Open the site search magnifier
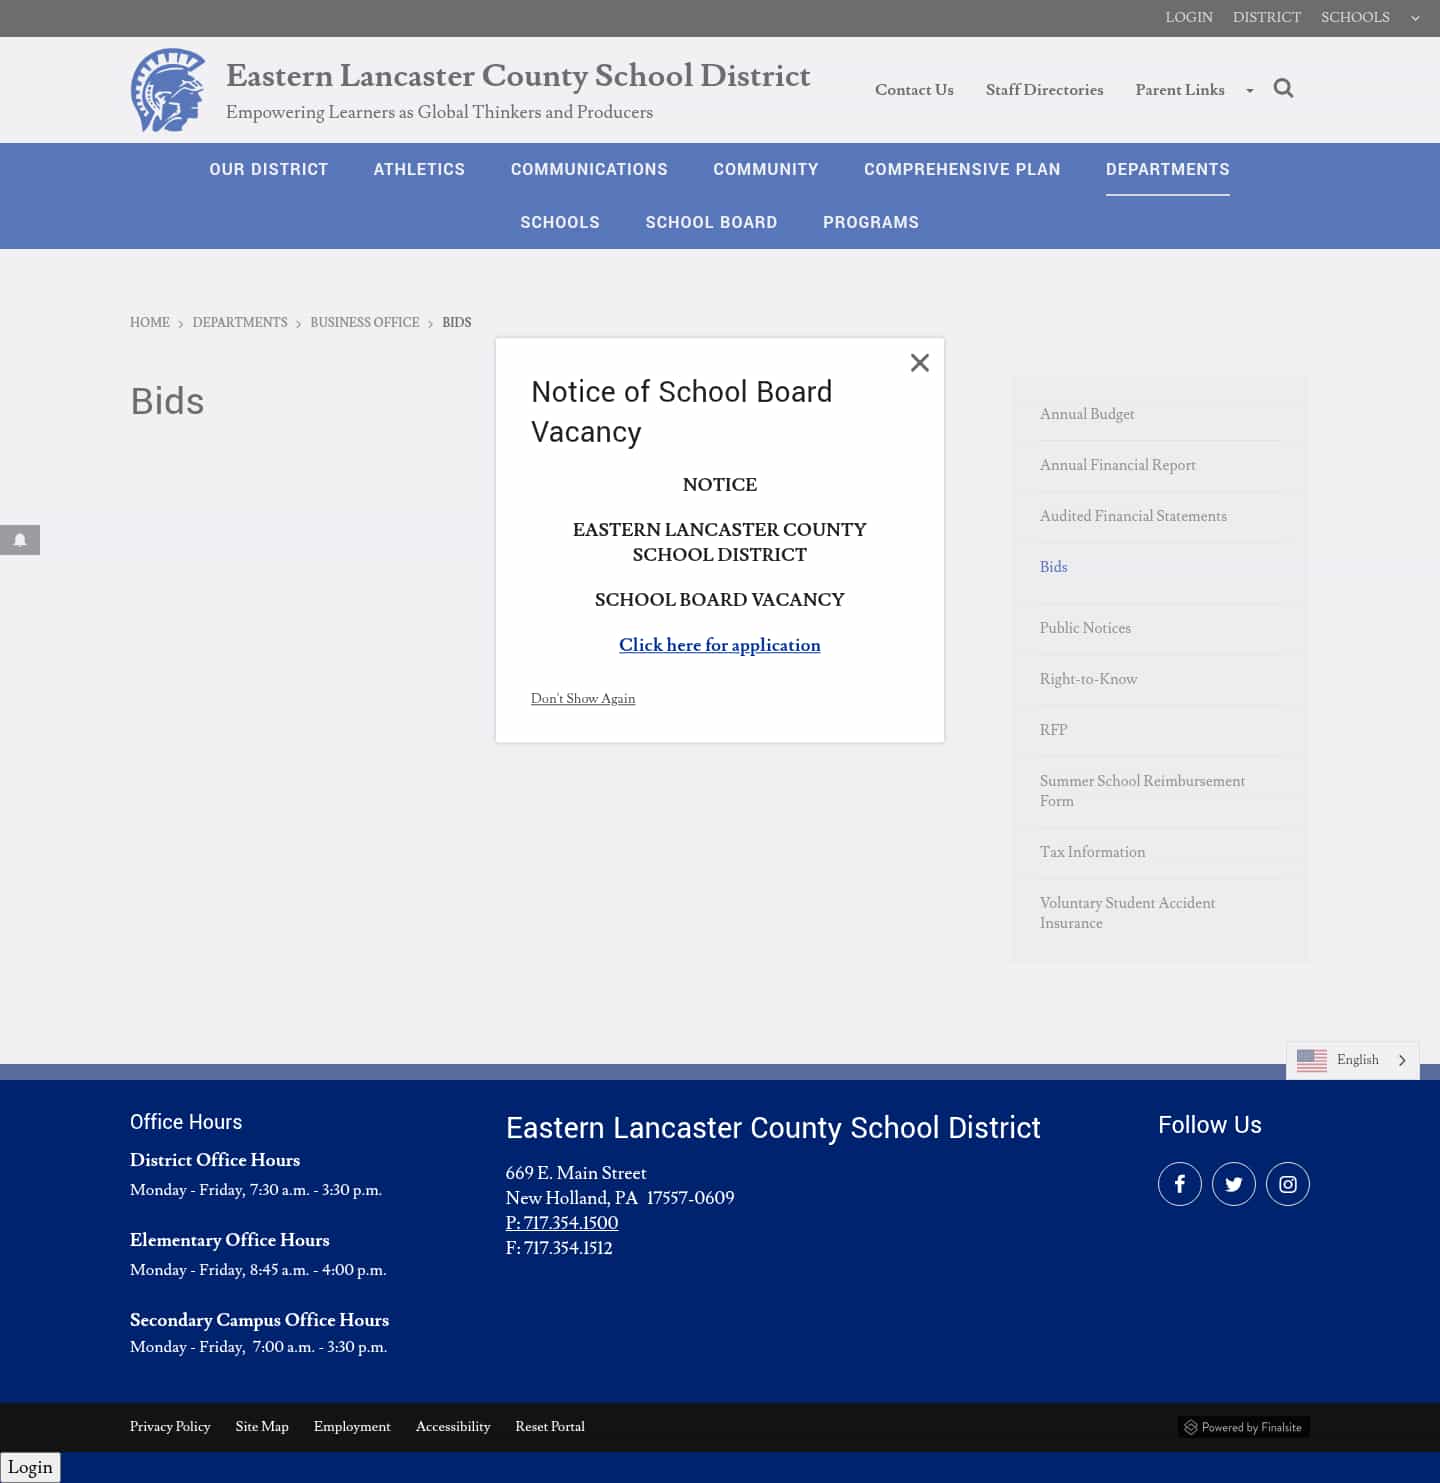 coord(1284,88)
